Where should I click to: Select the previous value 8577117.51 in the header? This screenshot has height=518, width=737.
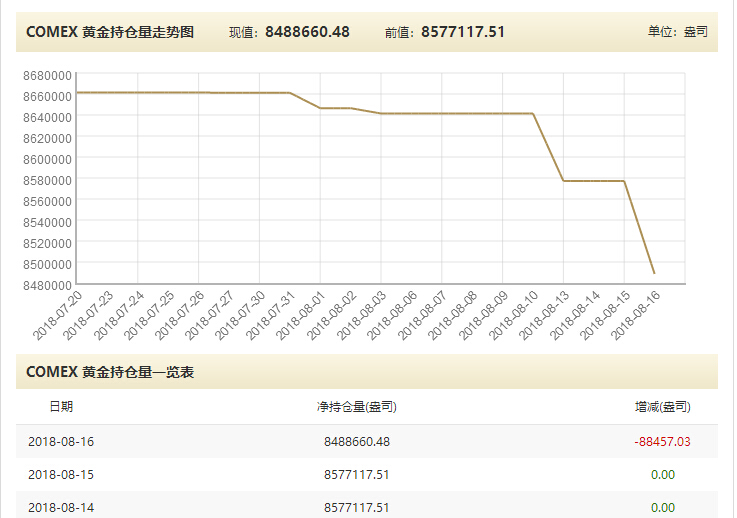463,32
